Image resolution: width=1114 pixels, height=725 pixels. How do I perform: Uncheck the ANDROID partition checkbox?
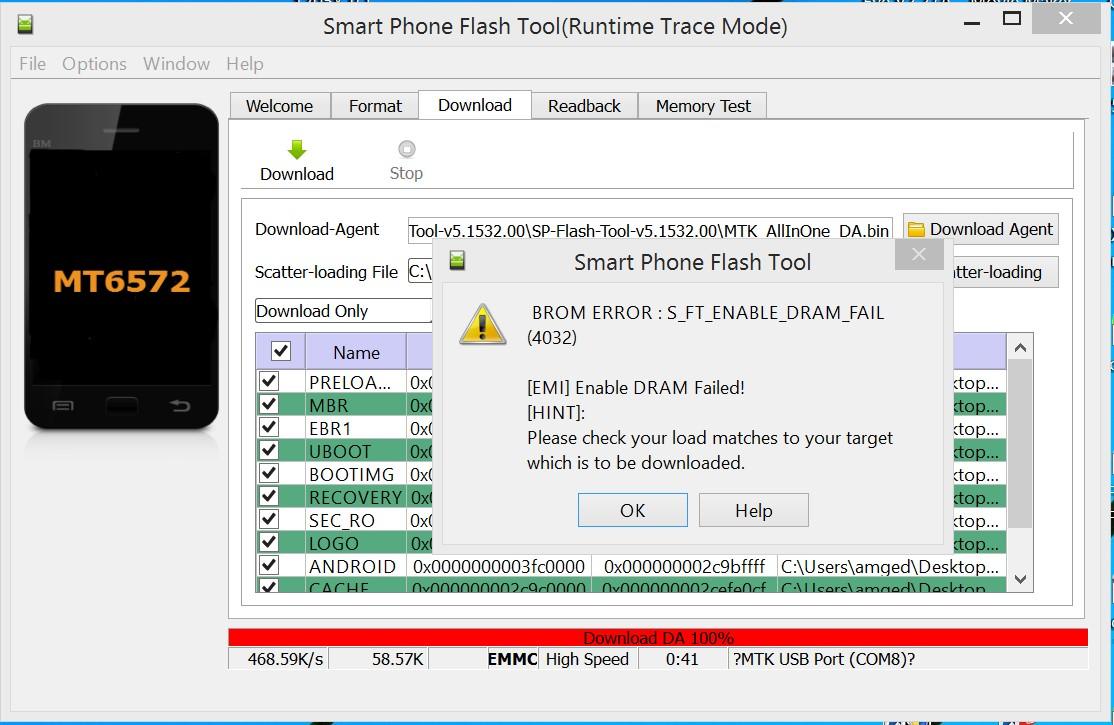coord(269,565)
